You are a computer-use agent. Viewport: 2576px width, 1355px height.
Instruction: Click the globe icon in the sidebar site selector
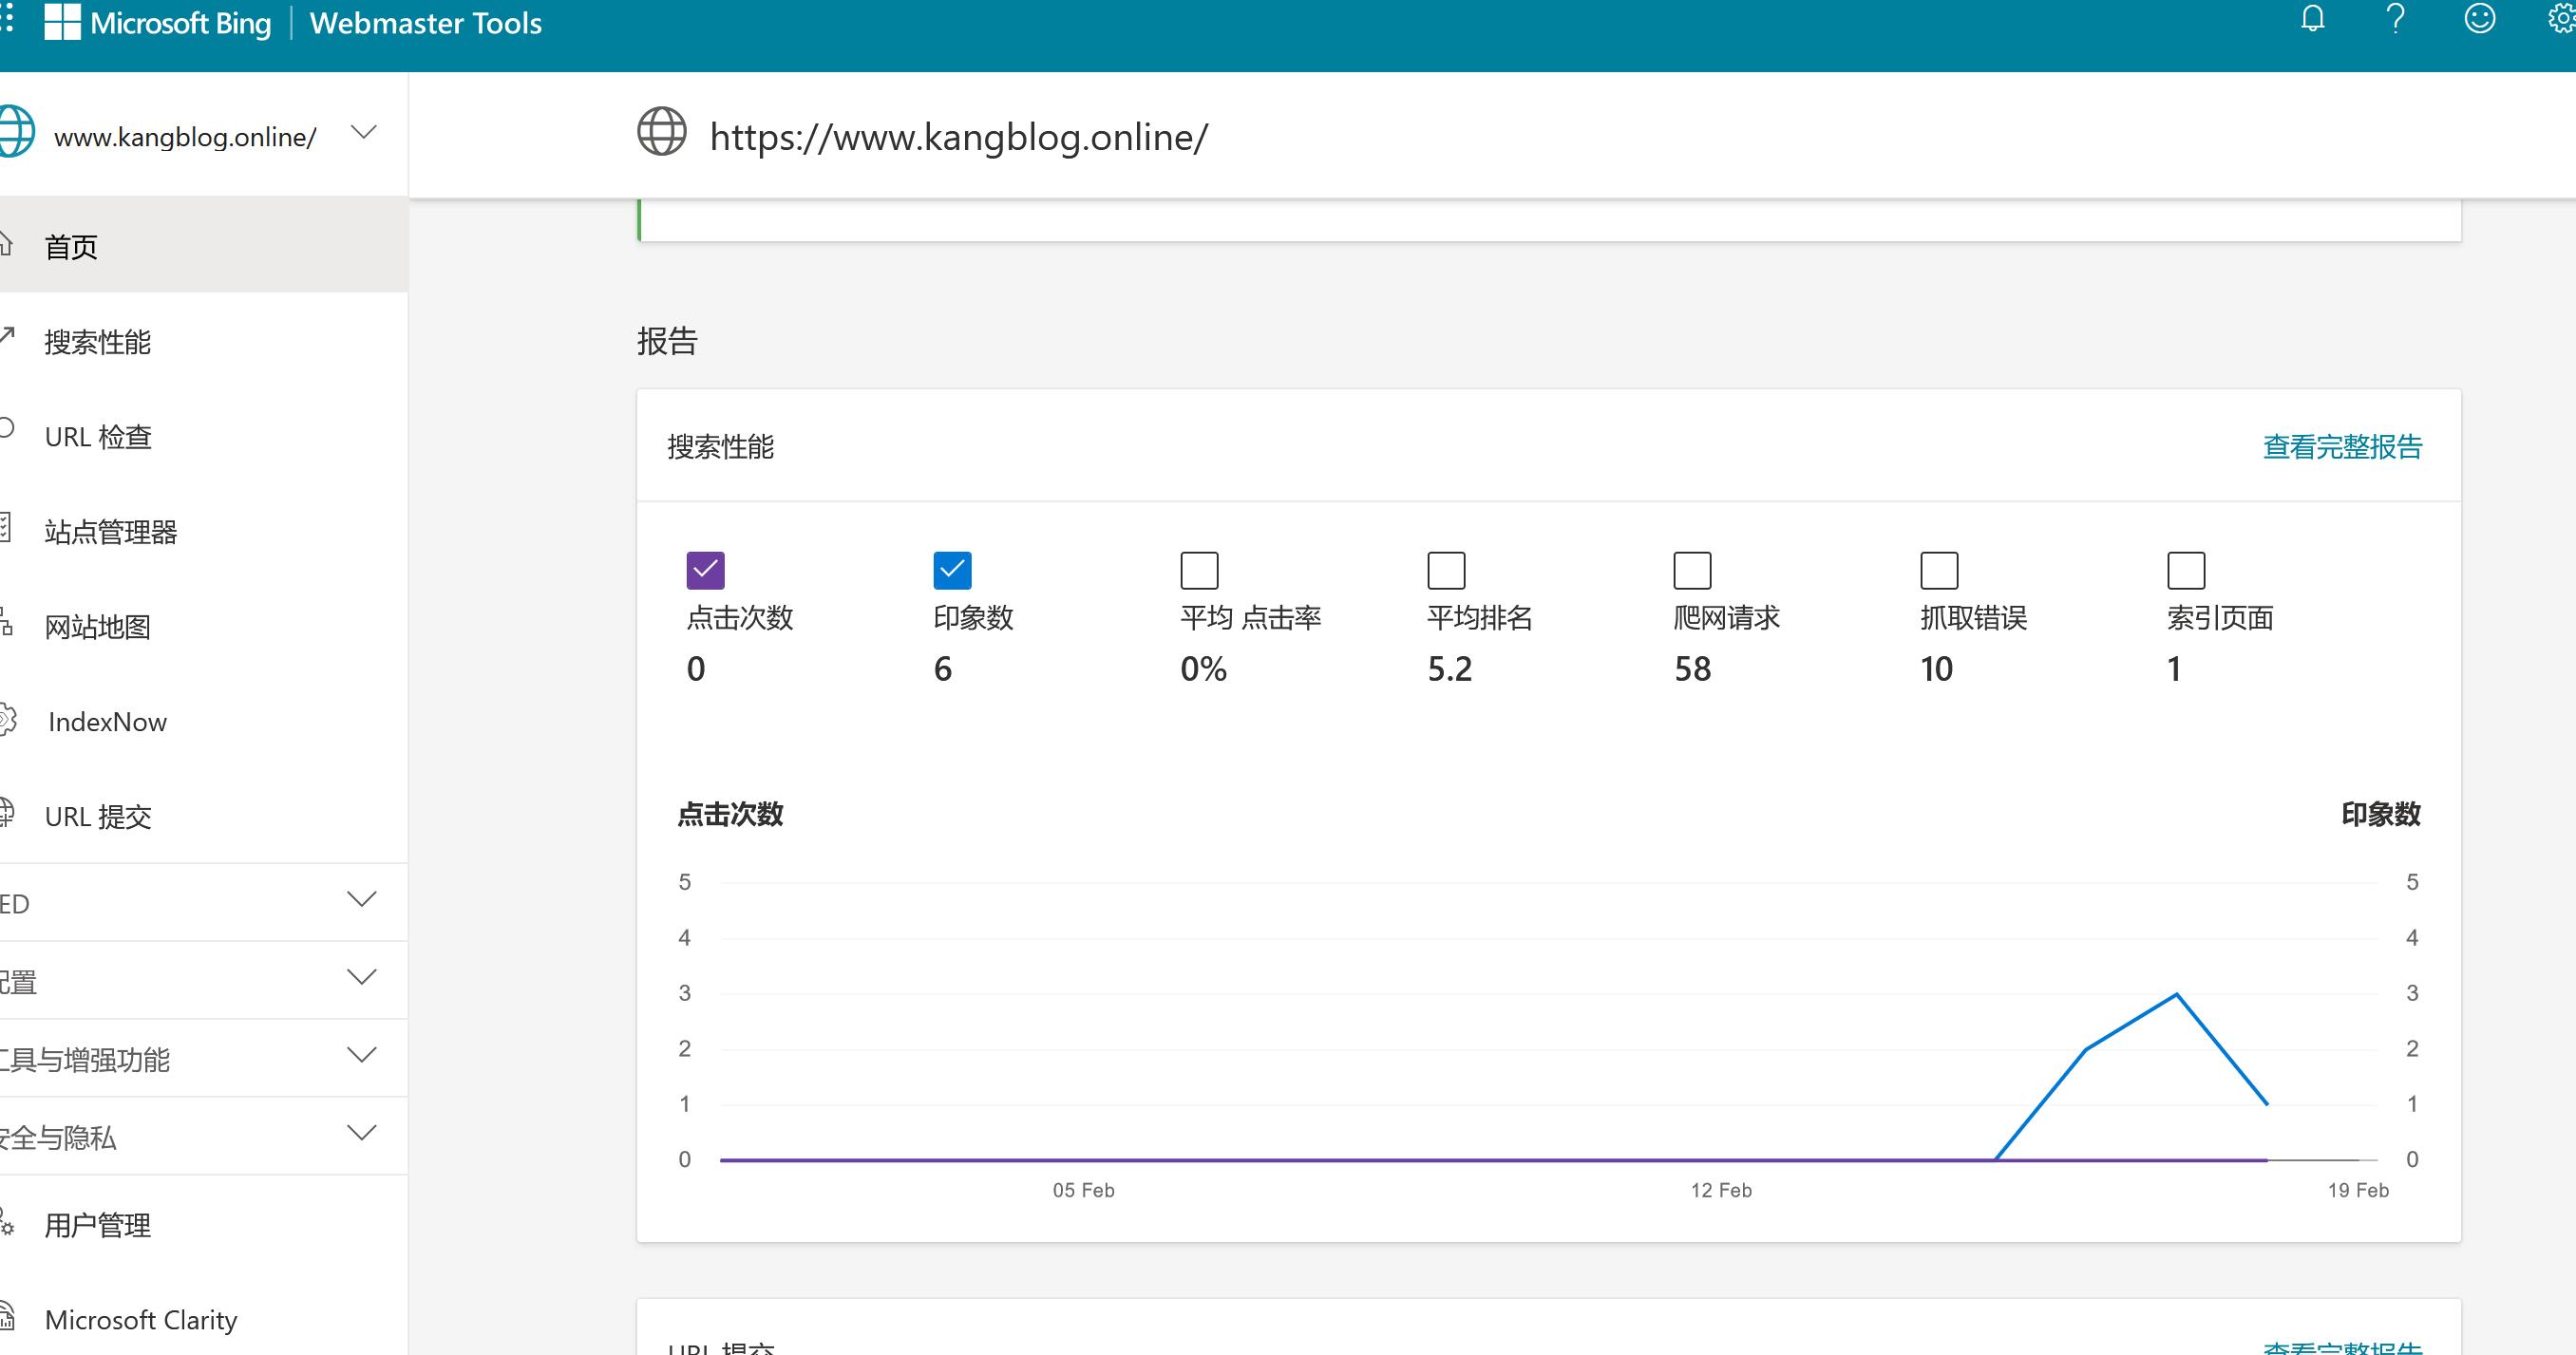pos(14,132)
